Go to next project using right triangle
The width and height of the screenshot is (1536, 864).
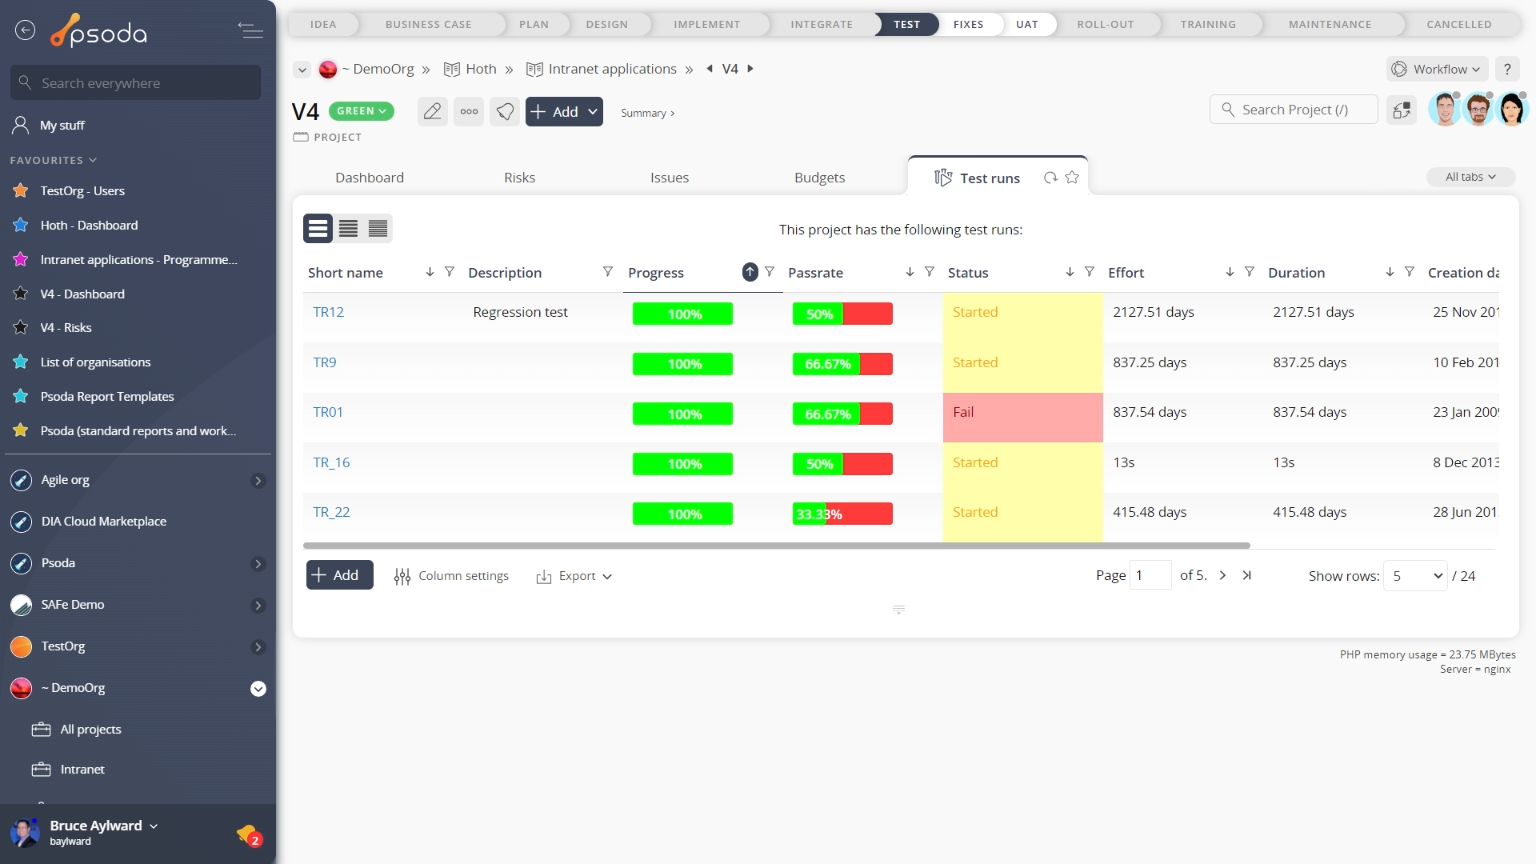[750, 69]
